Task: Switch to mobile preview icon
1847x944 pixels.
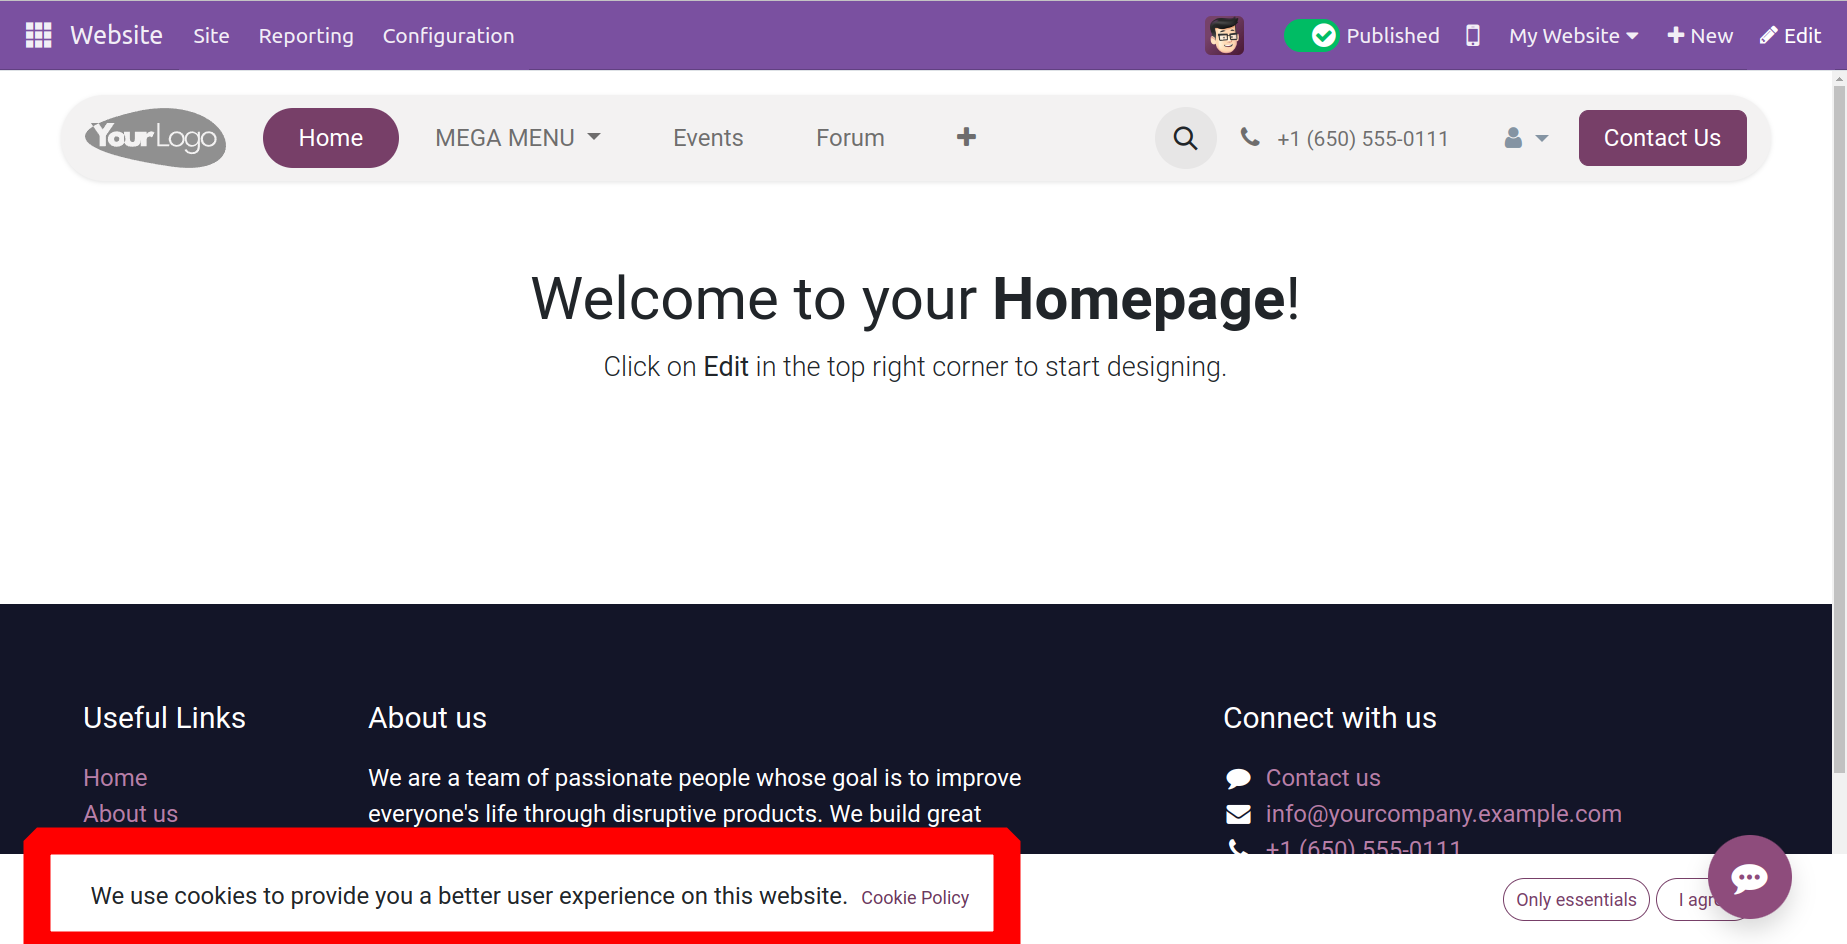Action: pos(1472,36)
